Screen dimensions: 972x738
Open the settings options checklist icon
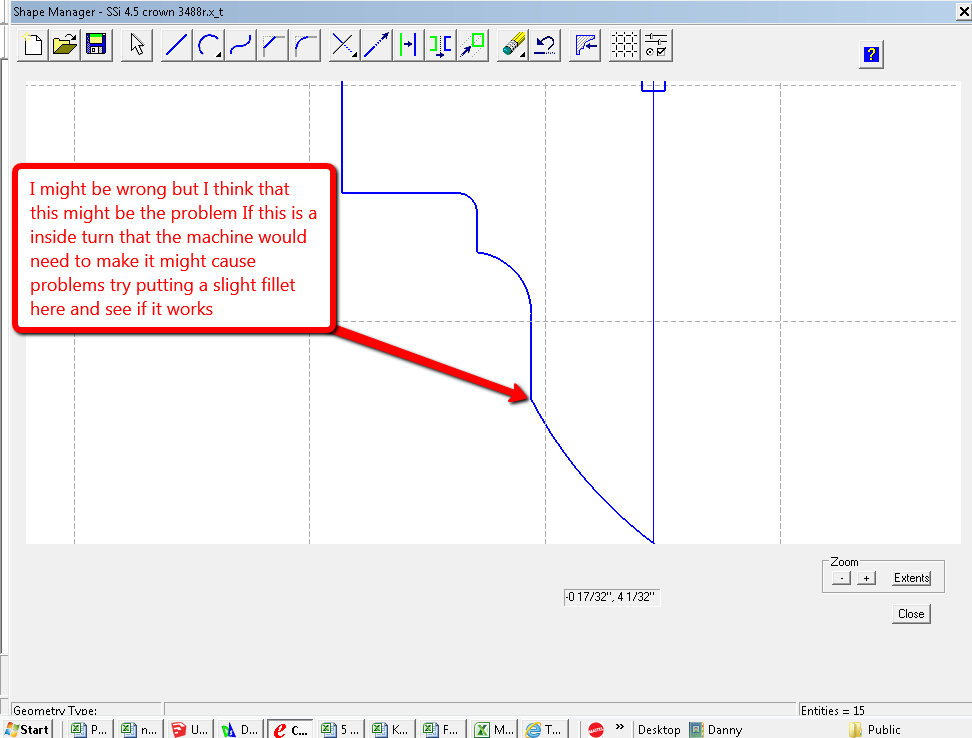(656, 45)
